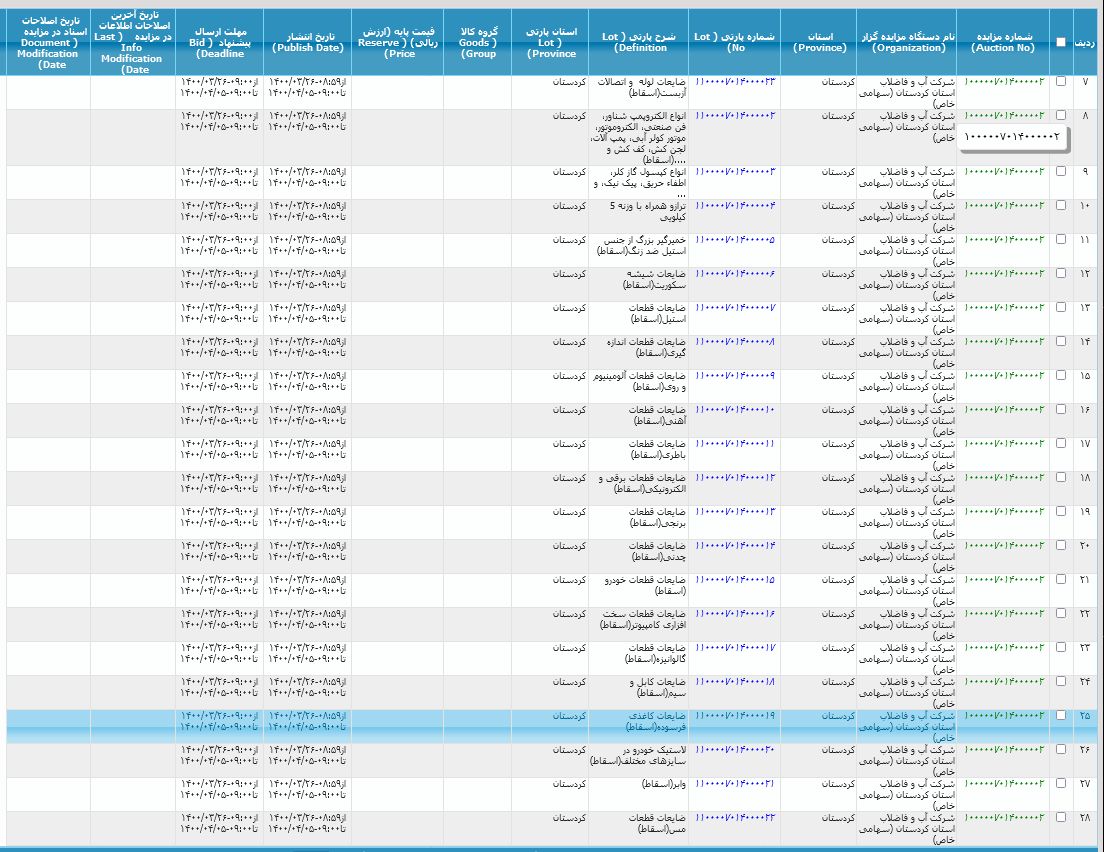The image size is (1104, 852).
Task: Tick the checkbox of highlighted row 25
Action: click(x=1060, y=715)
